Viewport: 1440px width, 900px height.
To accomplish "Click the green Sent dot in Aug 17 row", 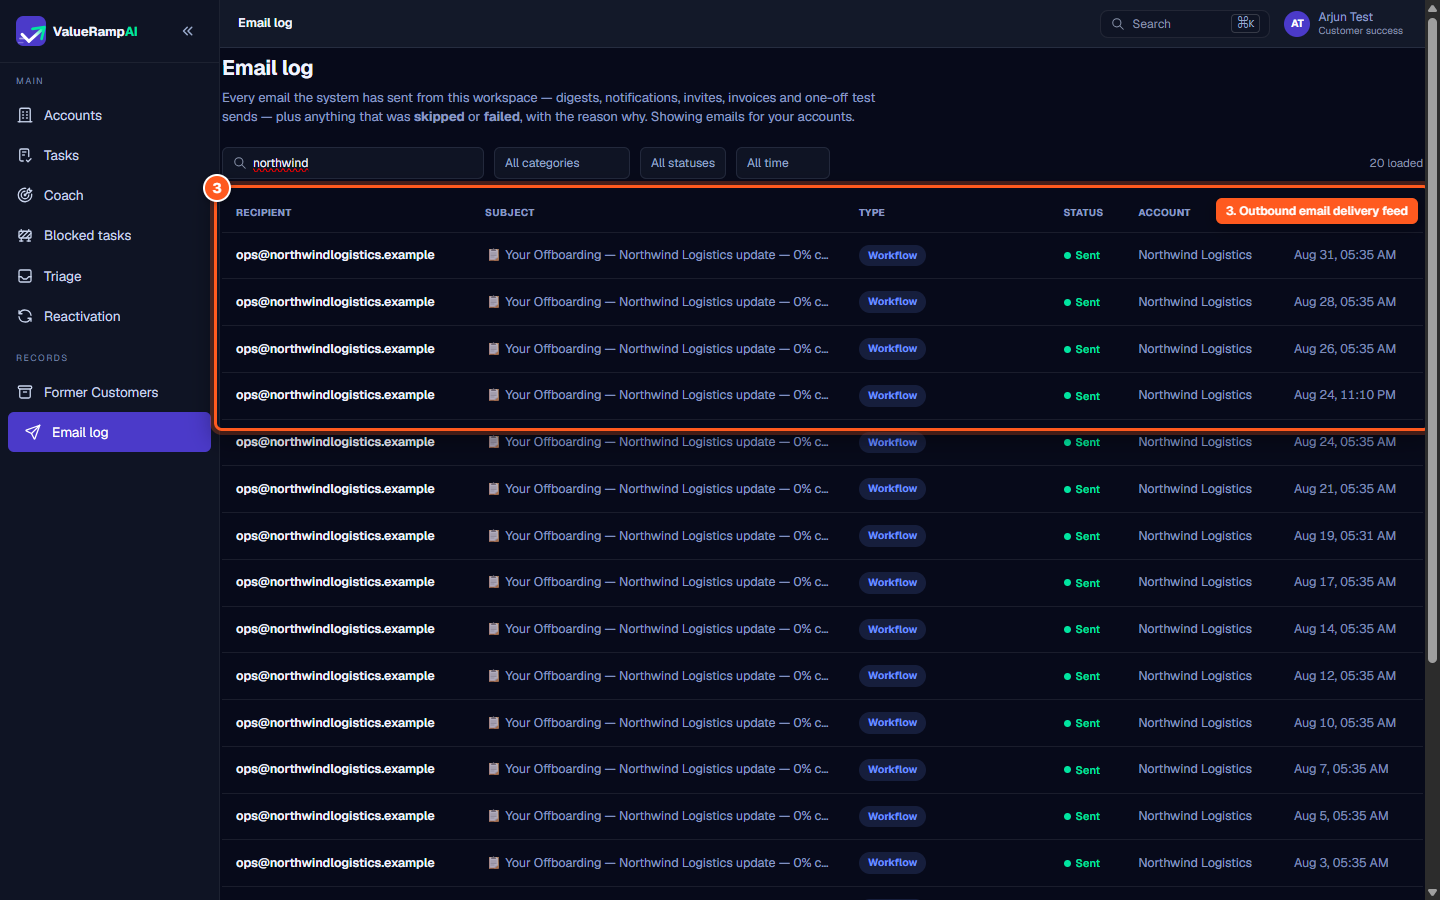I will click(1067, 583).
